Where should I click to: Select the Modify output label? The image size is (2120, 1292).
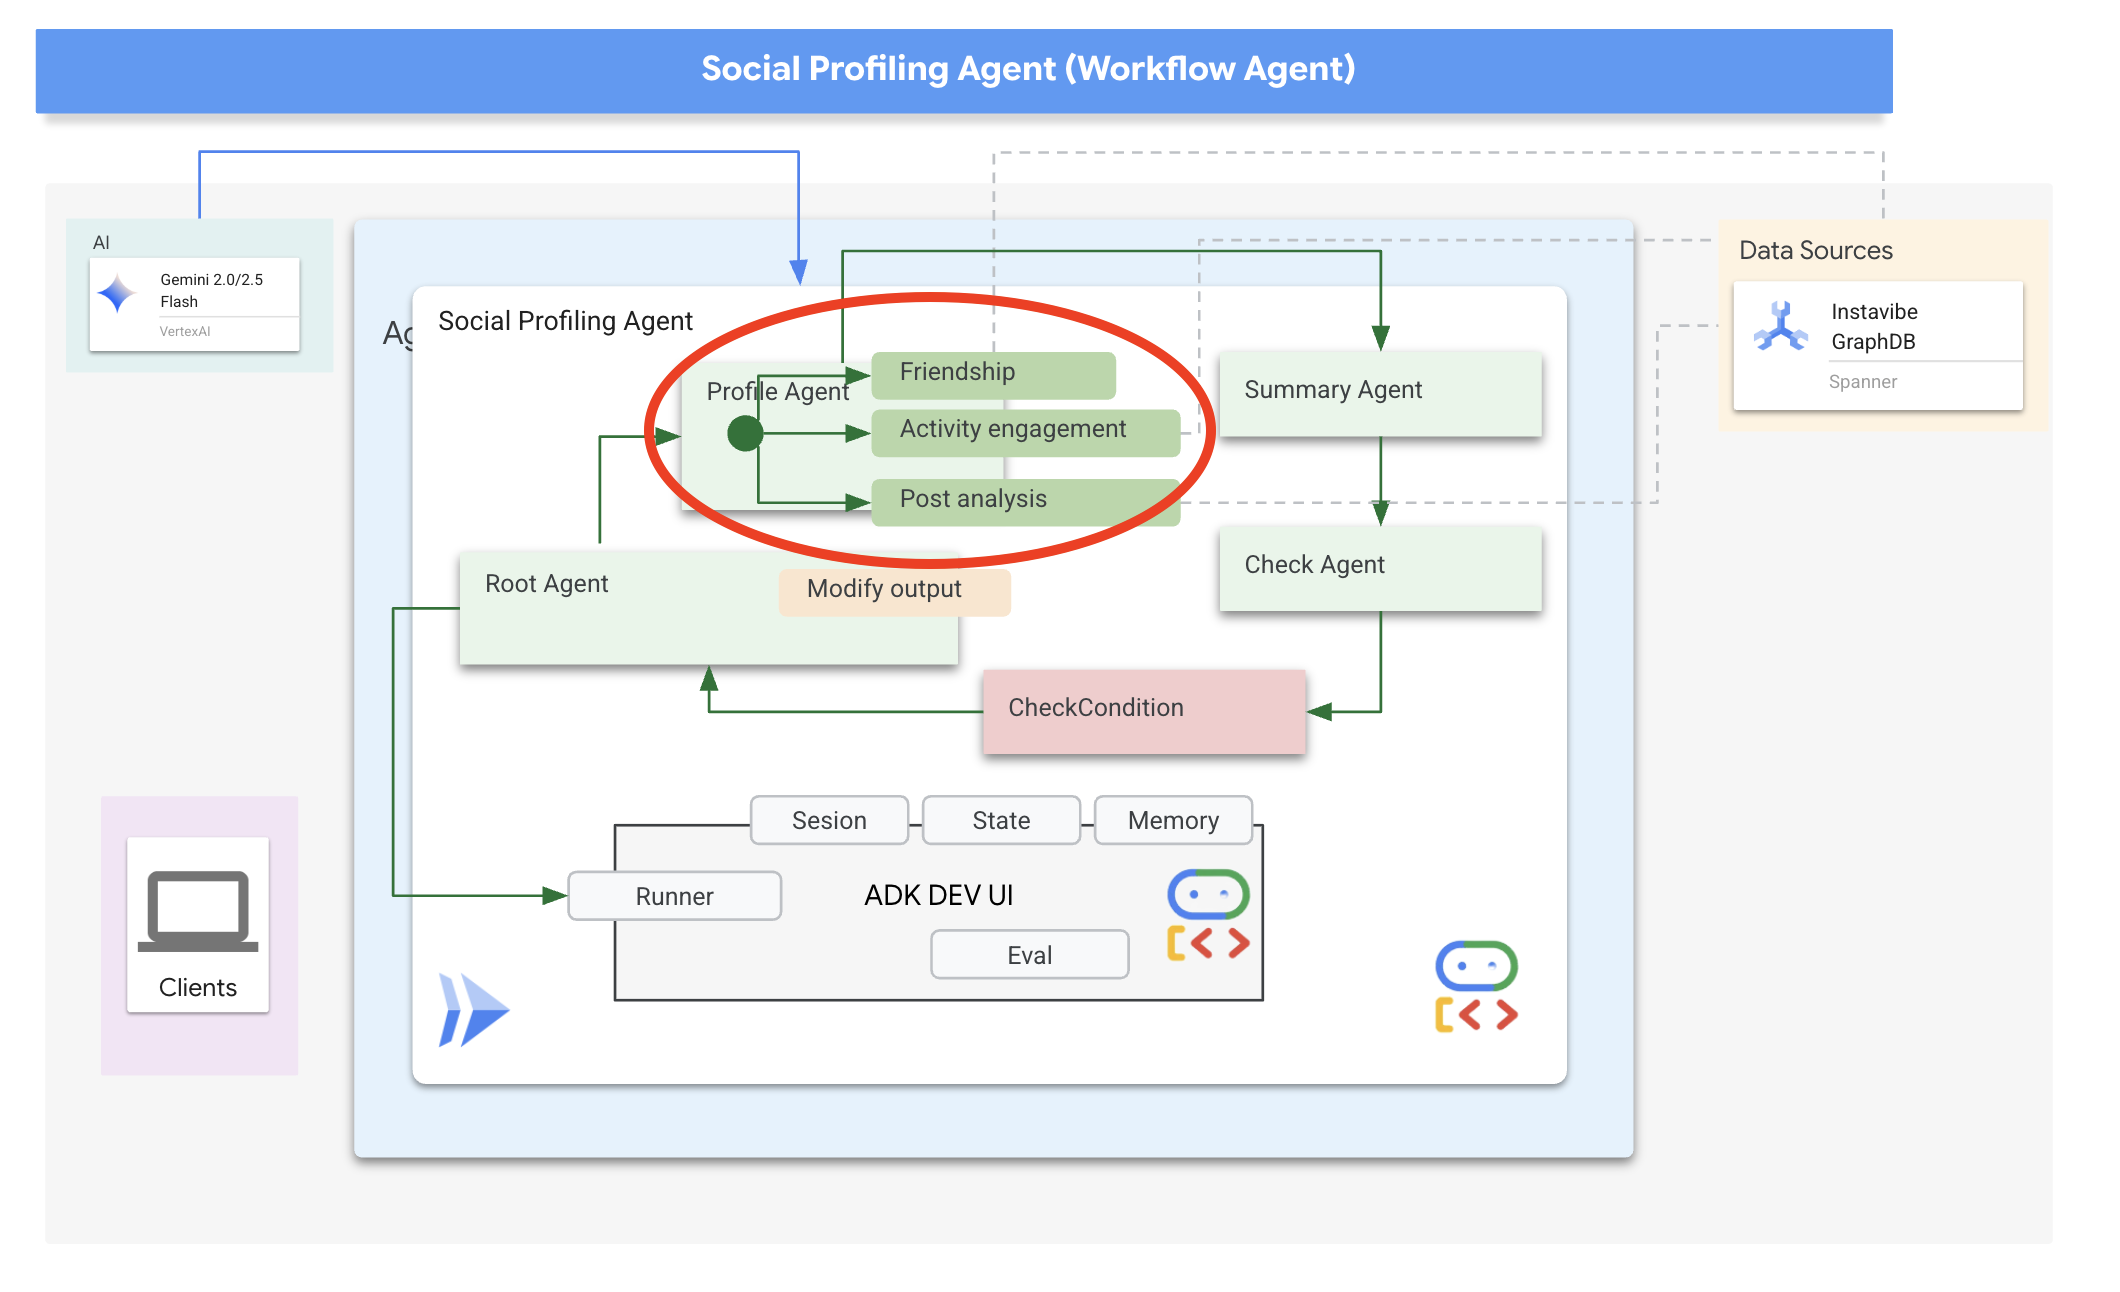883,589
